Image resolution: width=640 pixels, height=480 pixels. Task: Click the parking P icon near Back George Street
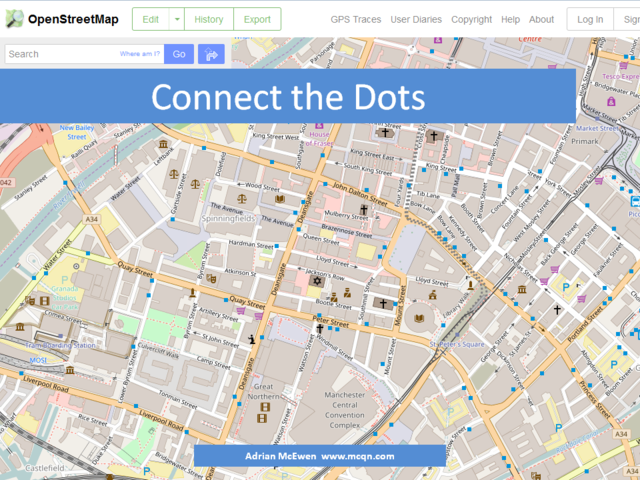tap(566, 287)
